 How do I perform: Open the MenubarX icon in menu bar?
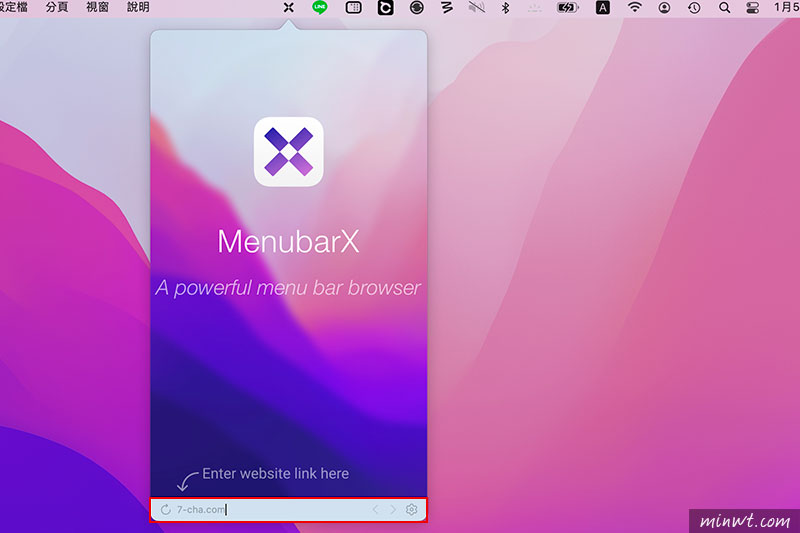pyautogui.click(x=288, y=7)
